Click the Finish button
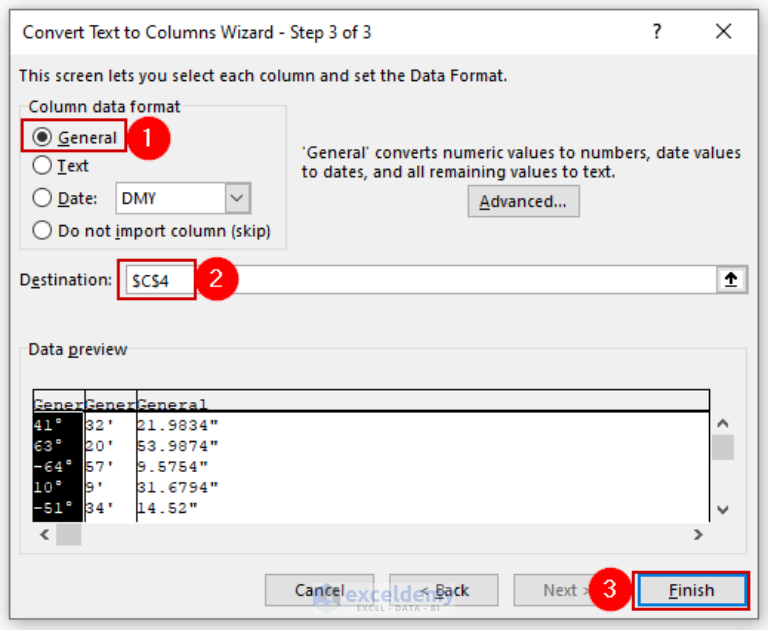This screenshot has width=768, height=630. tap(691, 590)
